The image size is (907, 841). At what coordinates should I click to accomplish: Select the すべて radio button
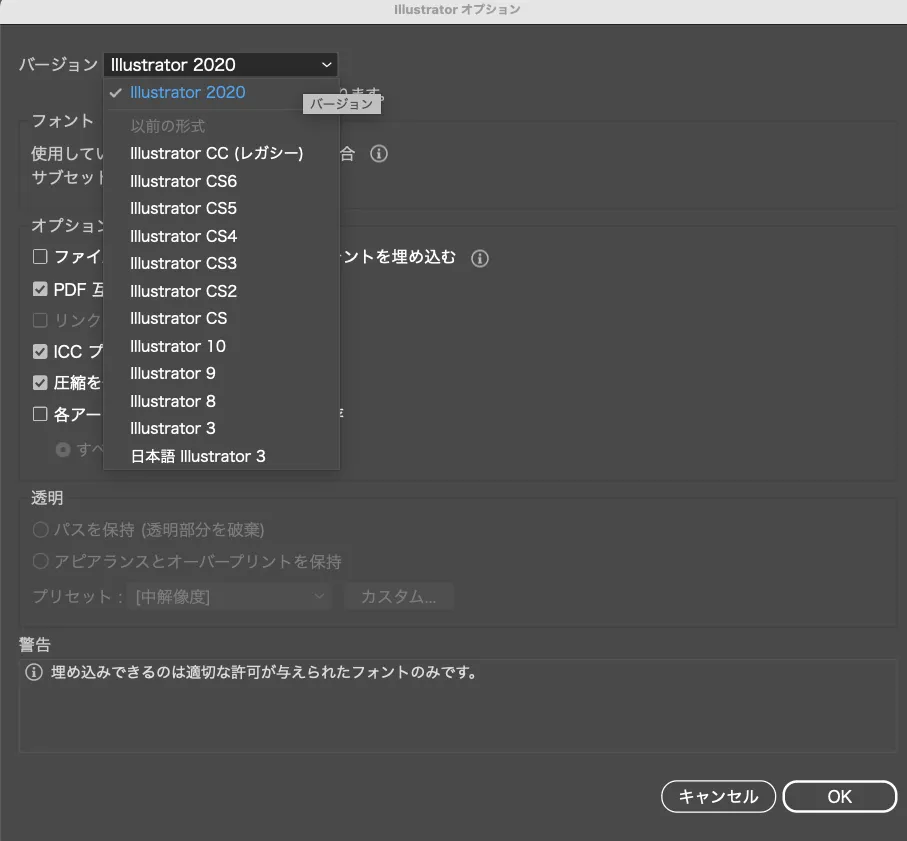(x=63, y=449)
